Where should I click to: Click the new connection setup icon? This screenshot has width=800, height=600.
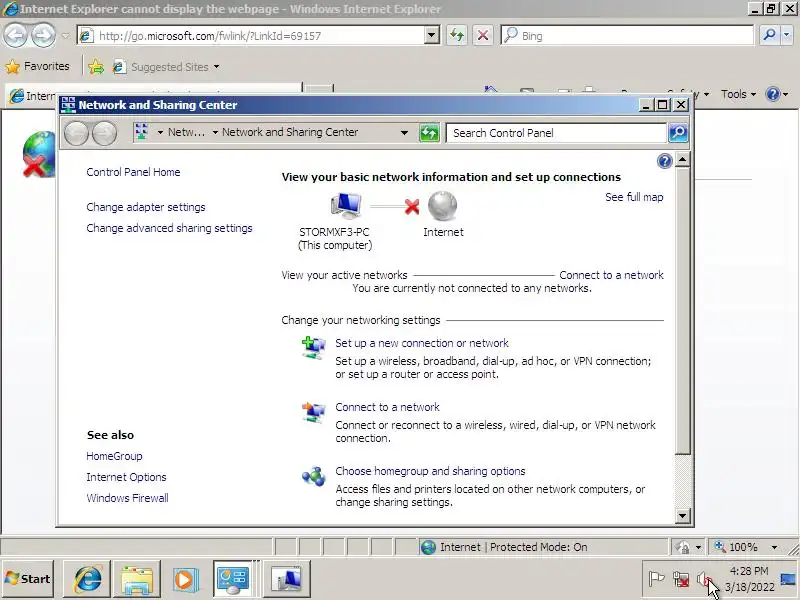tap(313, 348)
